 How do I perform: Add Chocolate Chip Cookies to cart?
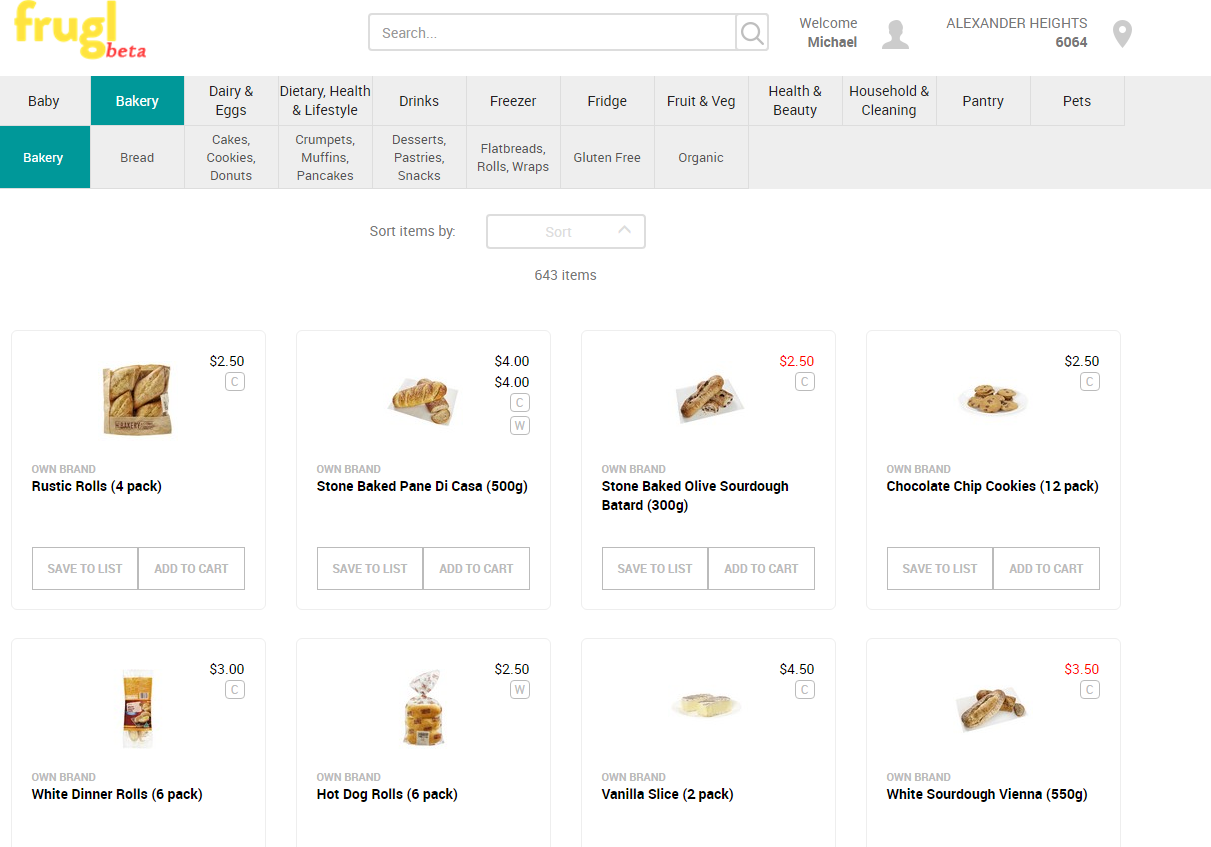pos(1046,568)
